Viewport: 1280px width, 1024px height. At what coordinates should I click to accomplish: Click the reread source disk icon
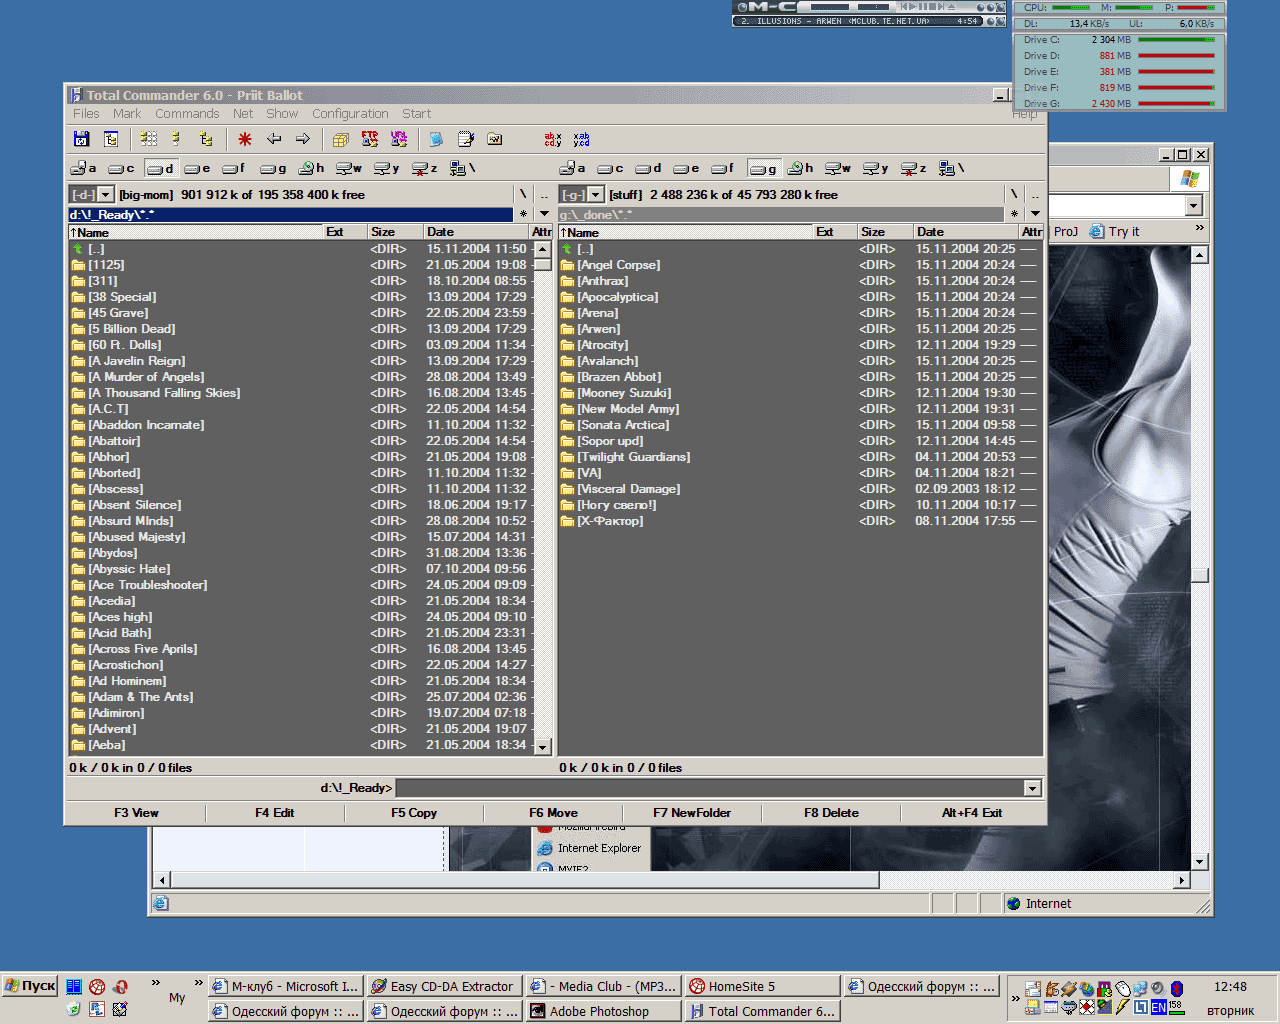coord(82,139)
